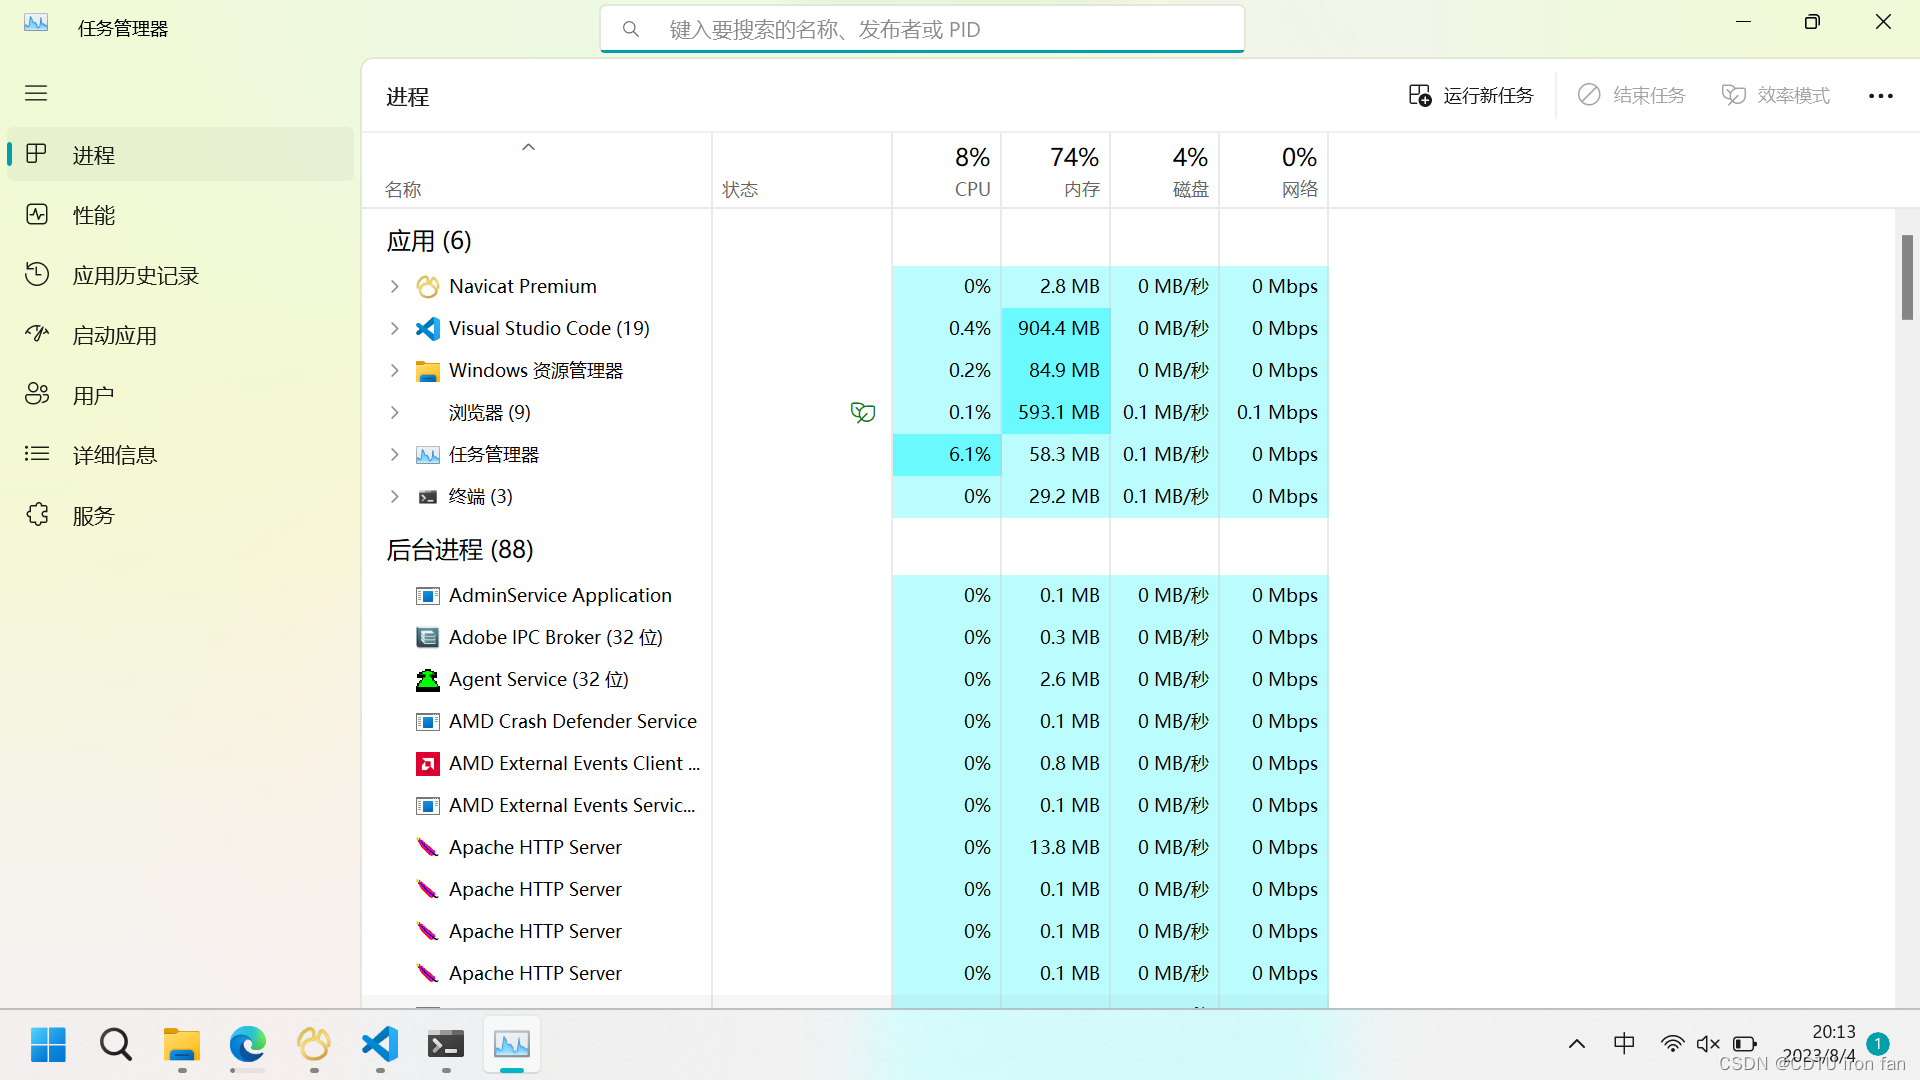Expand the 任务管理器 process group
Image resolution: width=1920 pixels, height=1080 pixels.
394,455
